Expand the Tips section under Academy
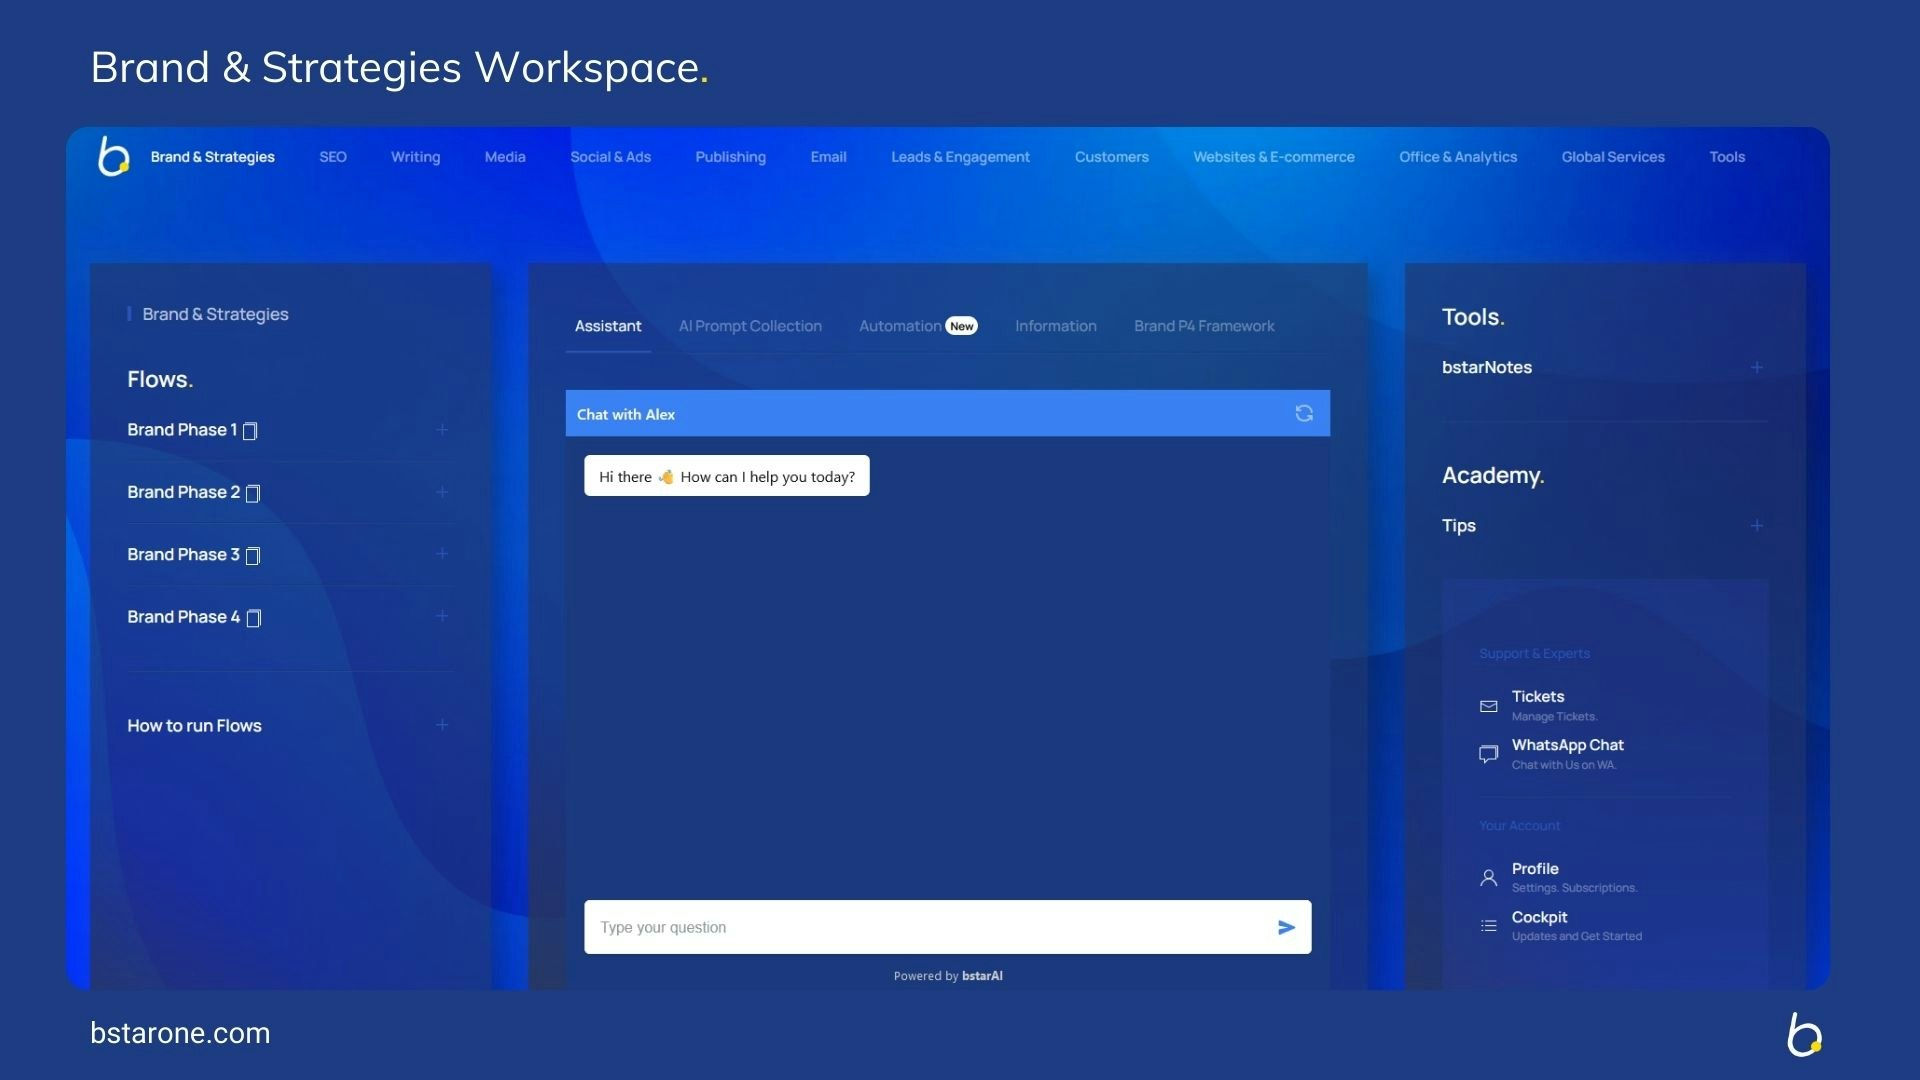This screenshot has width=1920, height=1080. click(1756, 525)
